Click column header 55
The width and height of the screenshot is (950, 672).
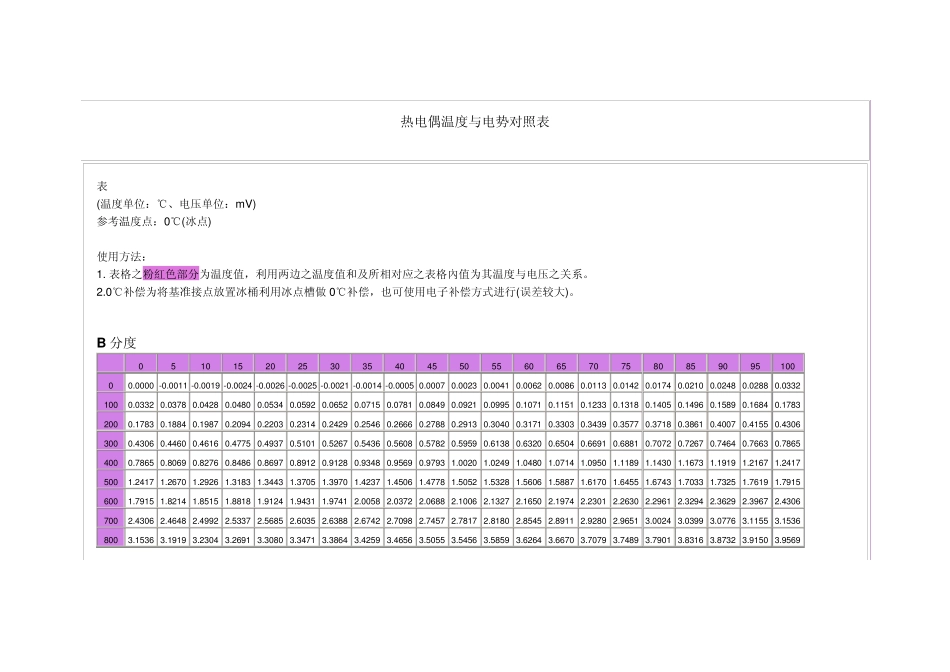coord(497,366)
